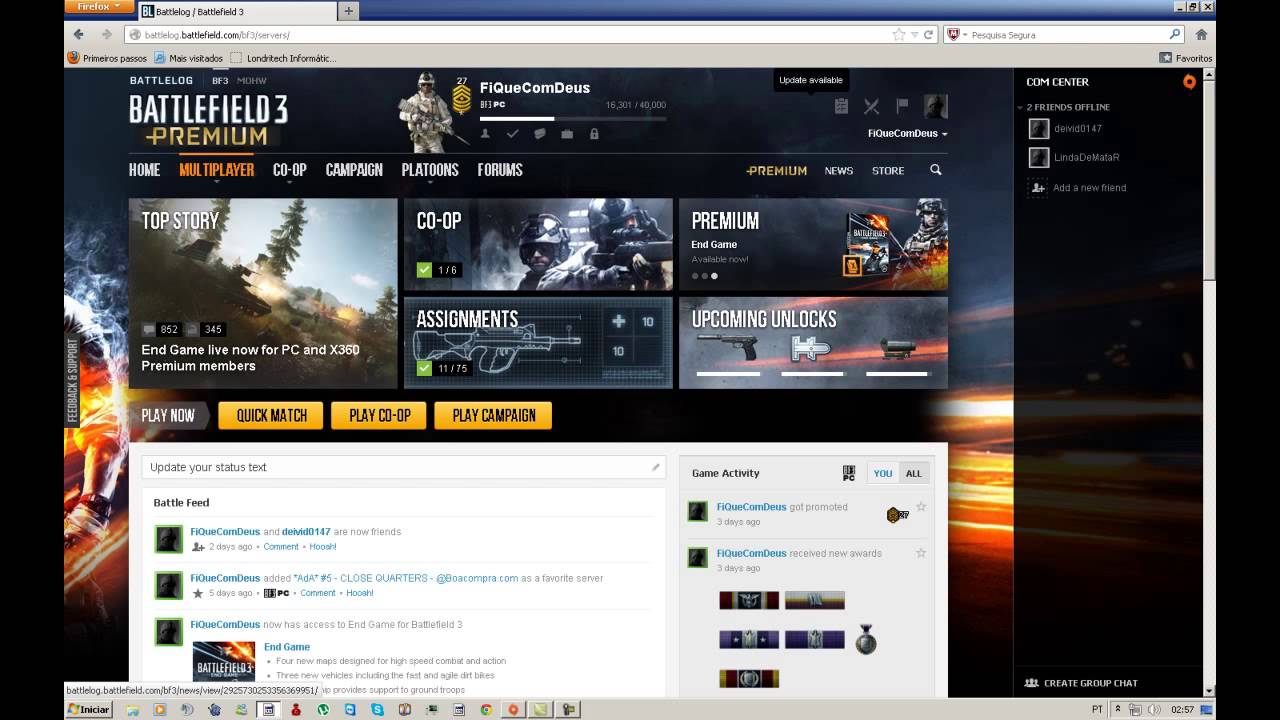Open the Firefox menu dropdown button

(x=99, y=7)
